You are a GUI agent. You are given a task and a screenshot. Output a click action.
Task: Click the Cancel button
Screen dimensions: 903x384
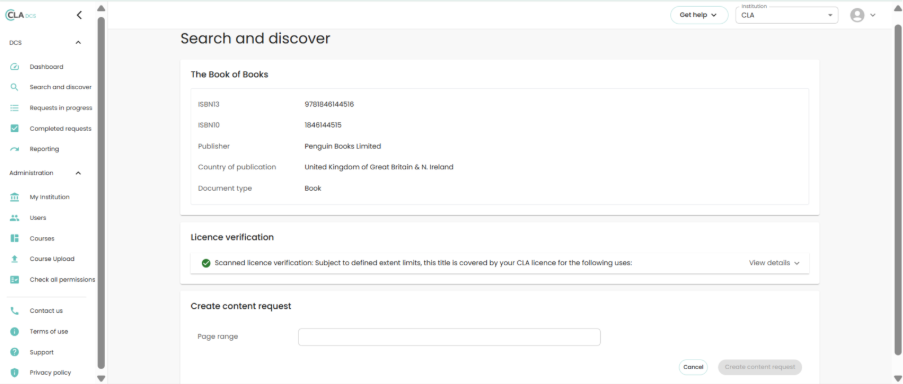tap(693, 367)
